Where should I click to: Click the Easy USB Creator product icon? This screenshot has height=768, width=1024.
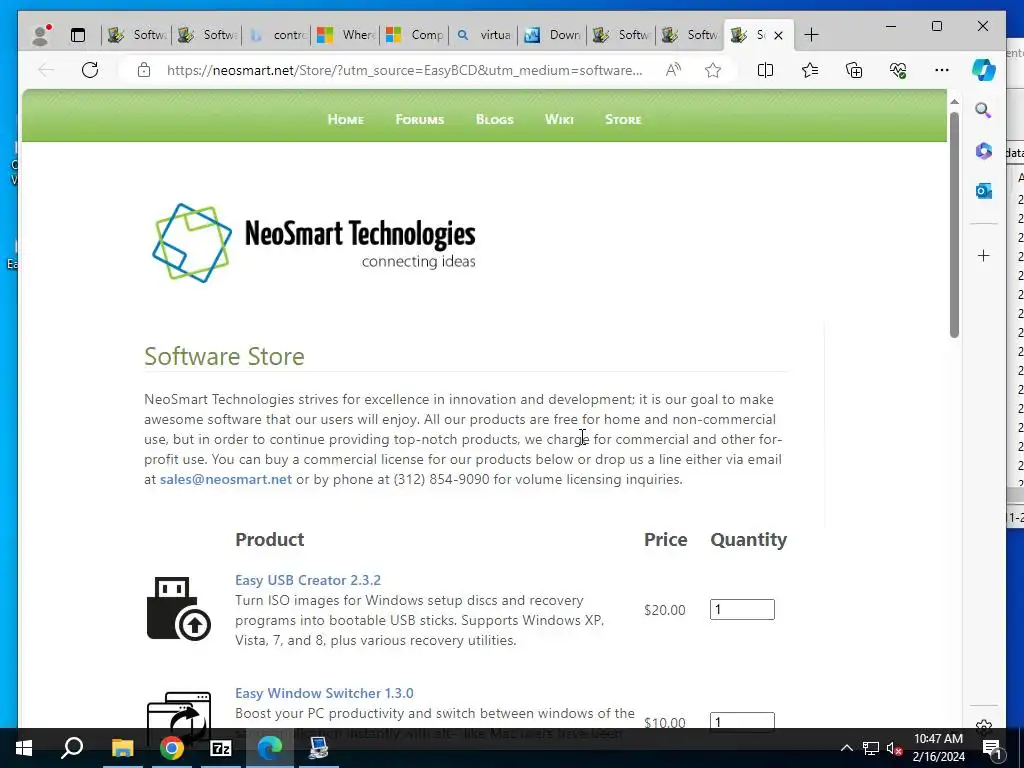178,609
